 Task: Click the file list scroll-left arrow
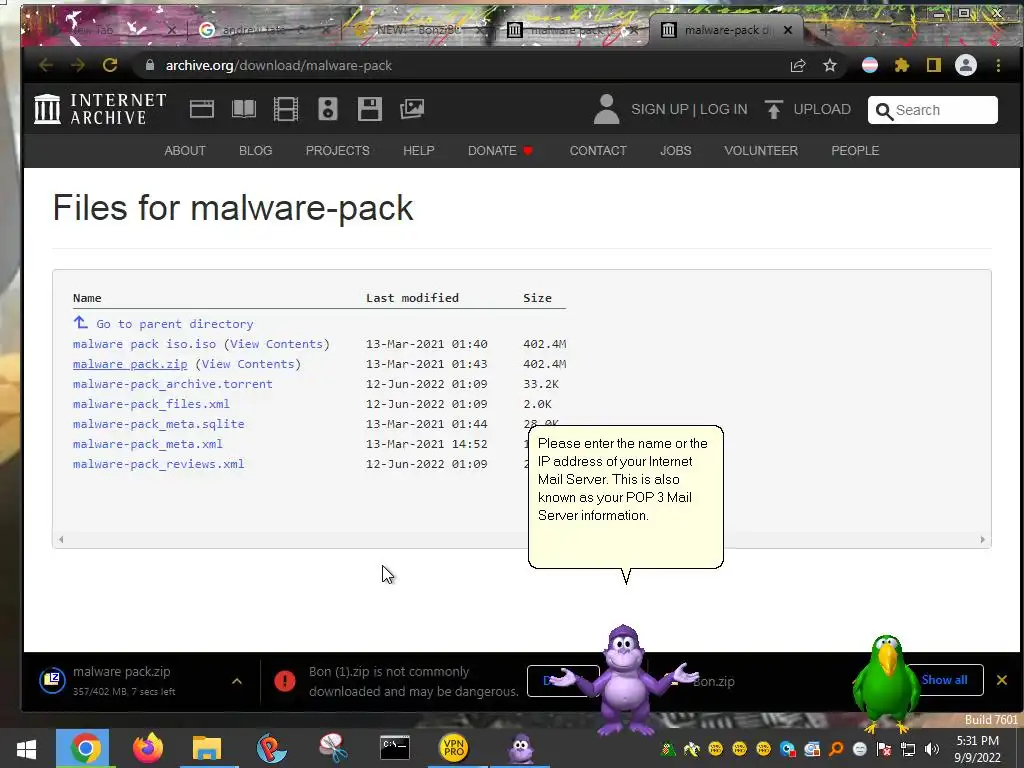[x=61, y=539]
